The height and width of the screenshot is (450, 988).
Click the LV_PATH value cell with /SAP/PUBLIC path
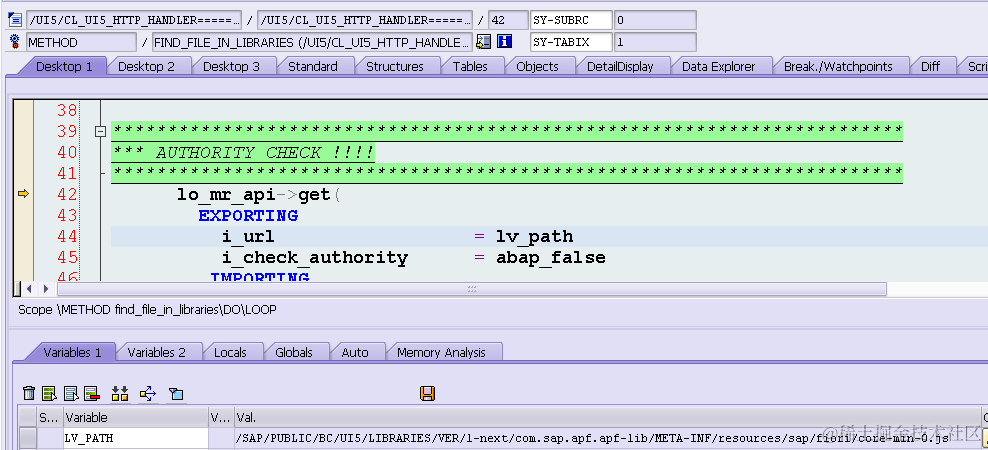(607, 438)
